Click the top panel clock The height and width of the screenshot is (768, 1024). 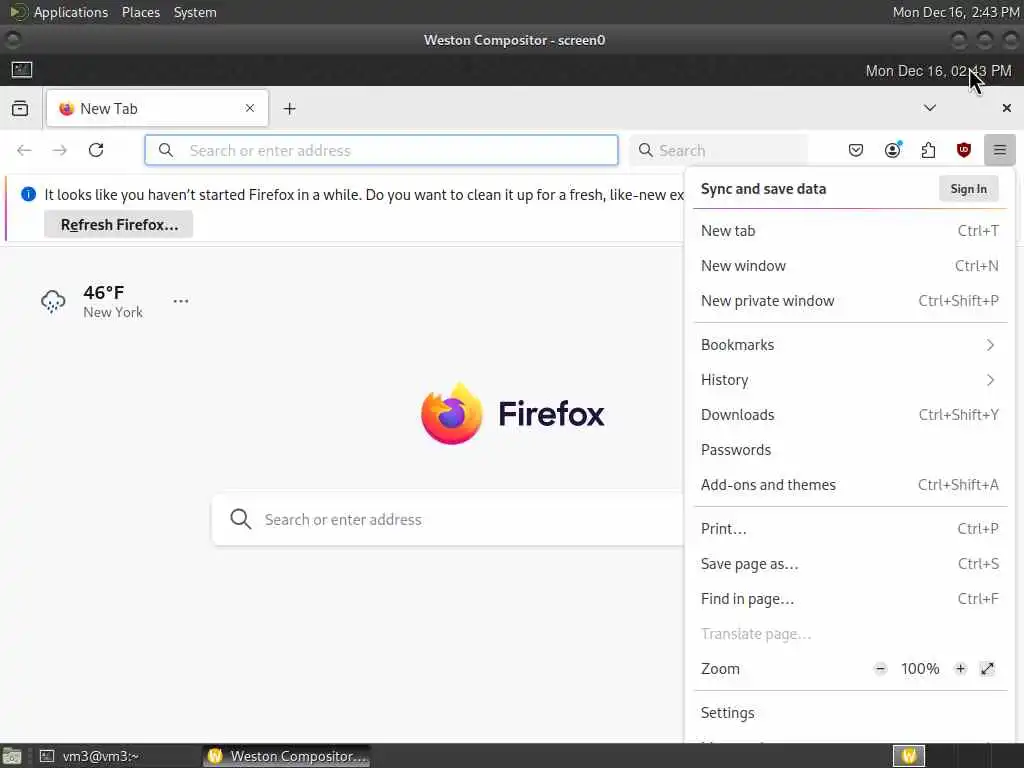[955, 12]
